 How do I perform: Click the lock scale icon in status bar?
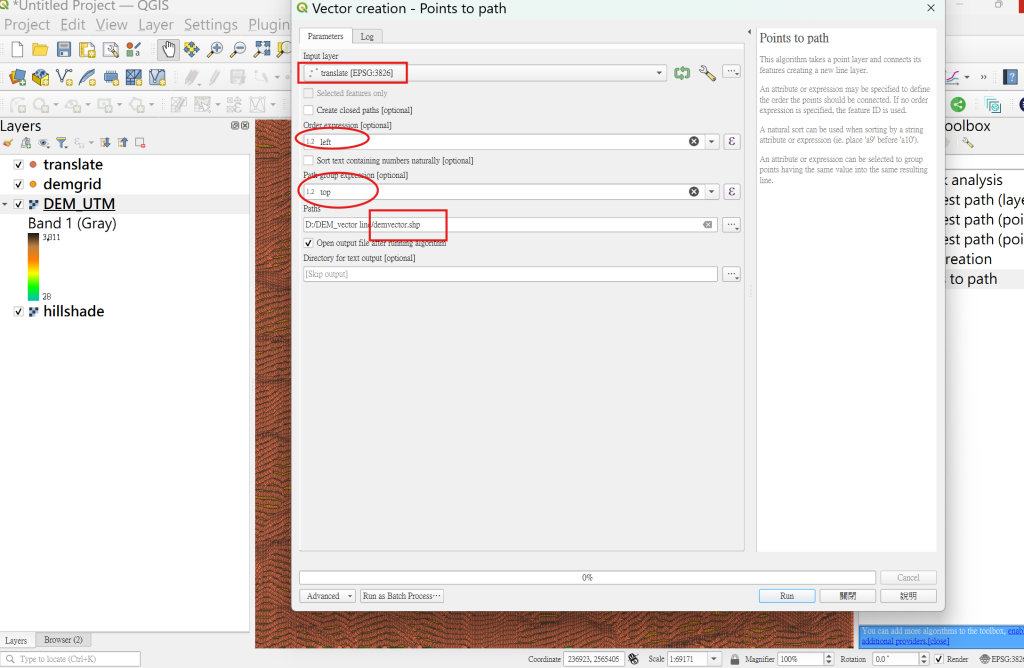(735, 659)
